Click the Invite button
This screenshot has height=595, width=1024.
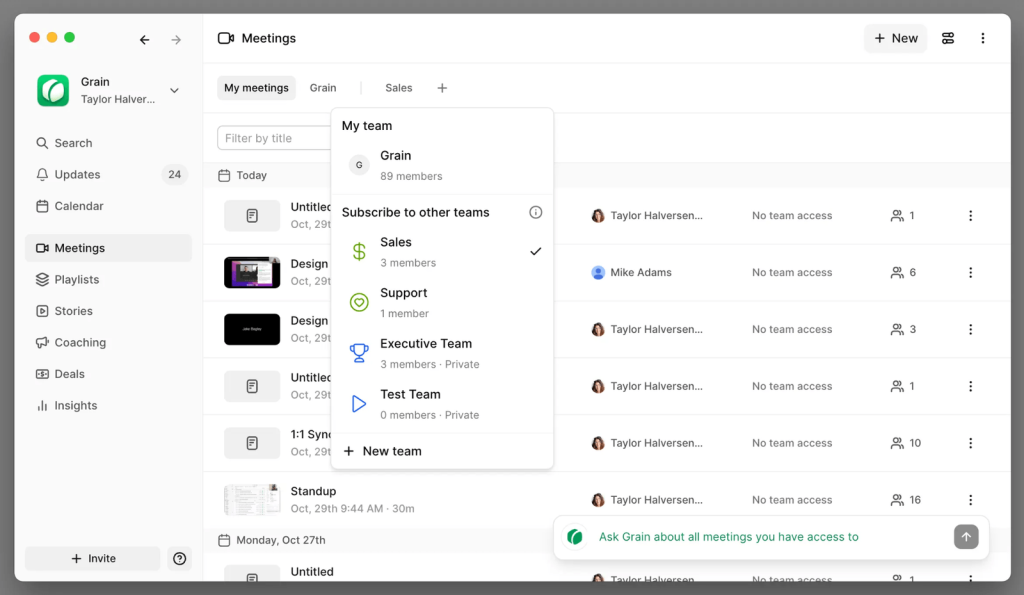tap(93, 558)
